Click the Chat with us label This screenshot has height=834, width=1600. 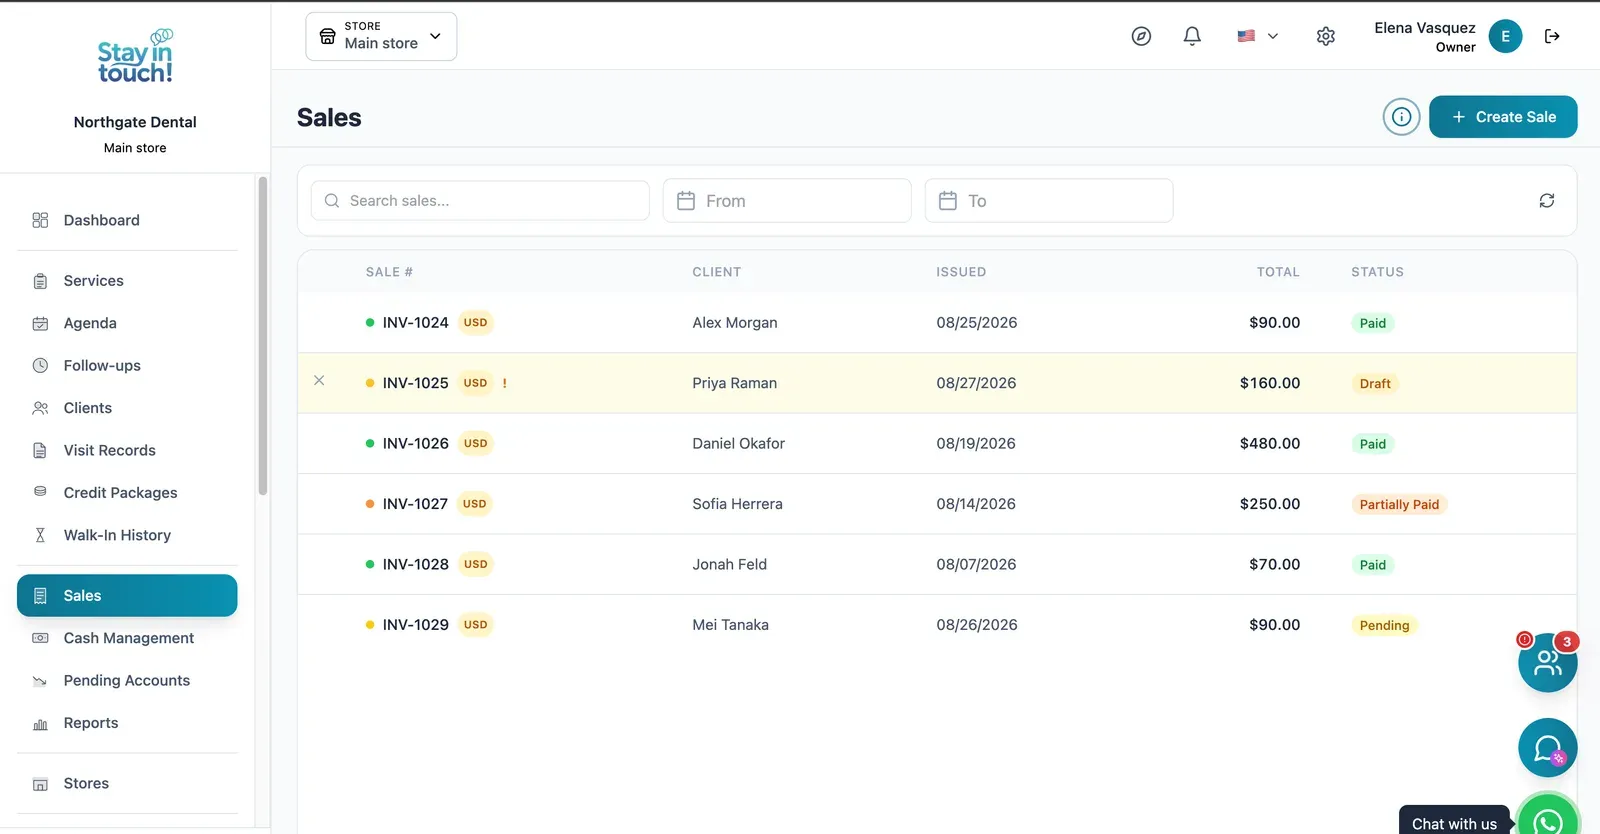[x=1454, y=824]
